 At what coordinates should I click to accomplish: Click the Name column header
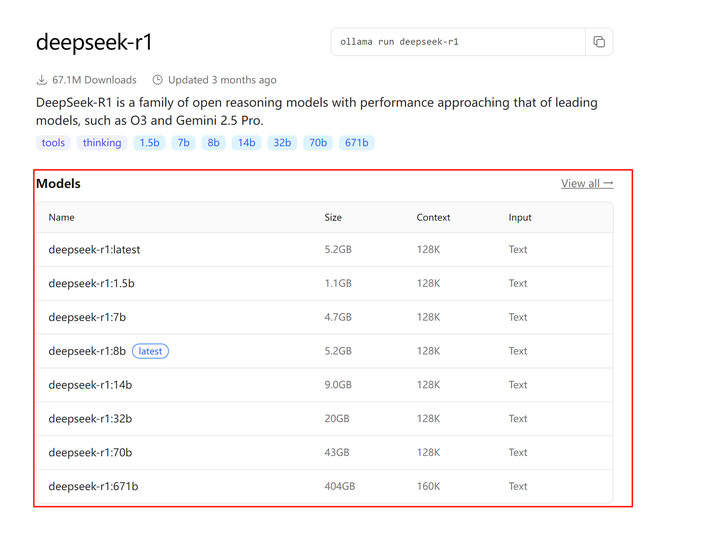62,217
